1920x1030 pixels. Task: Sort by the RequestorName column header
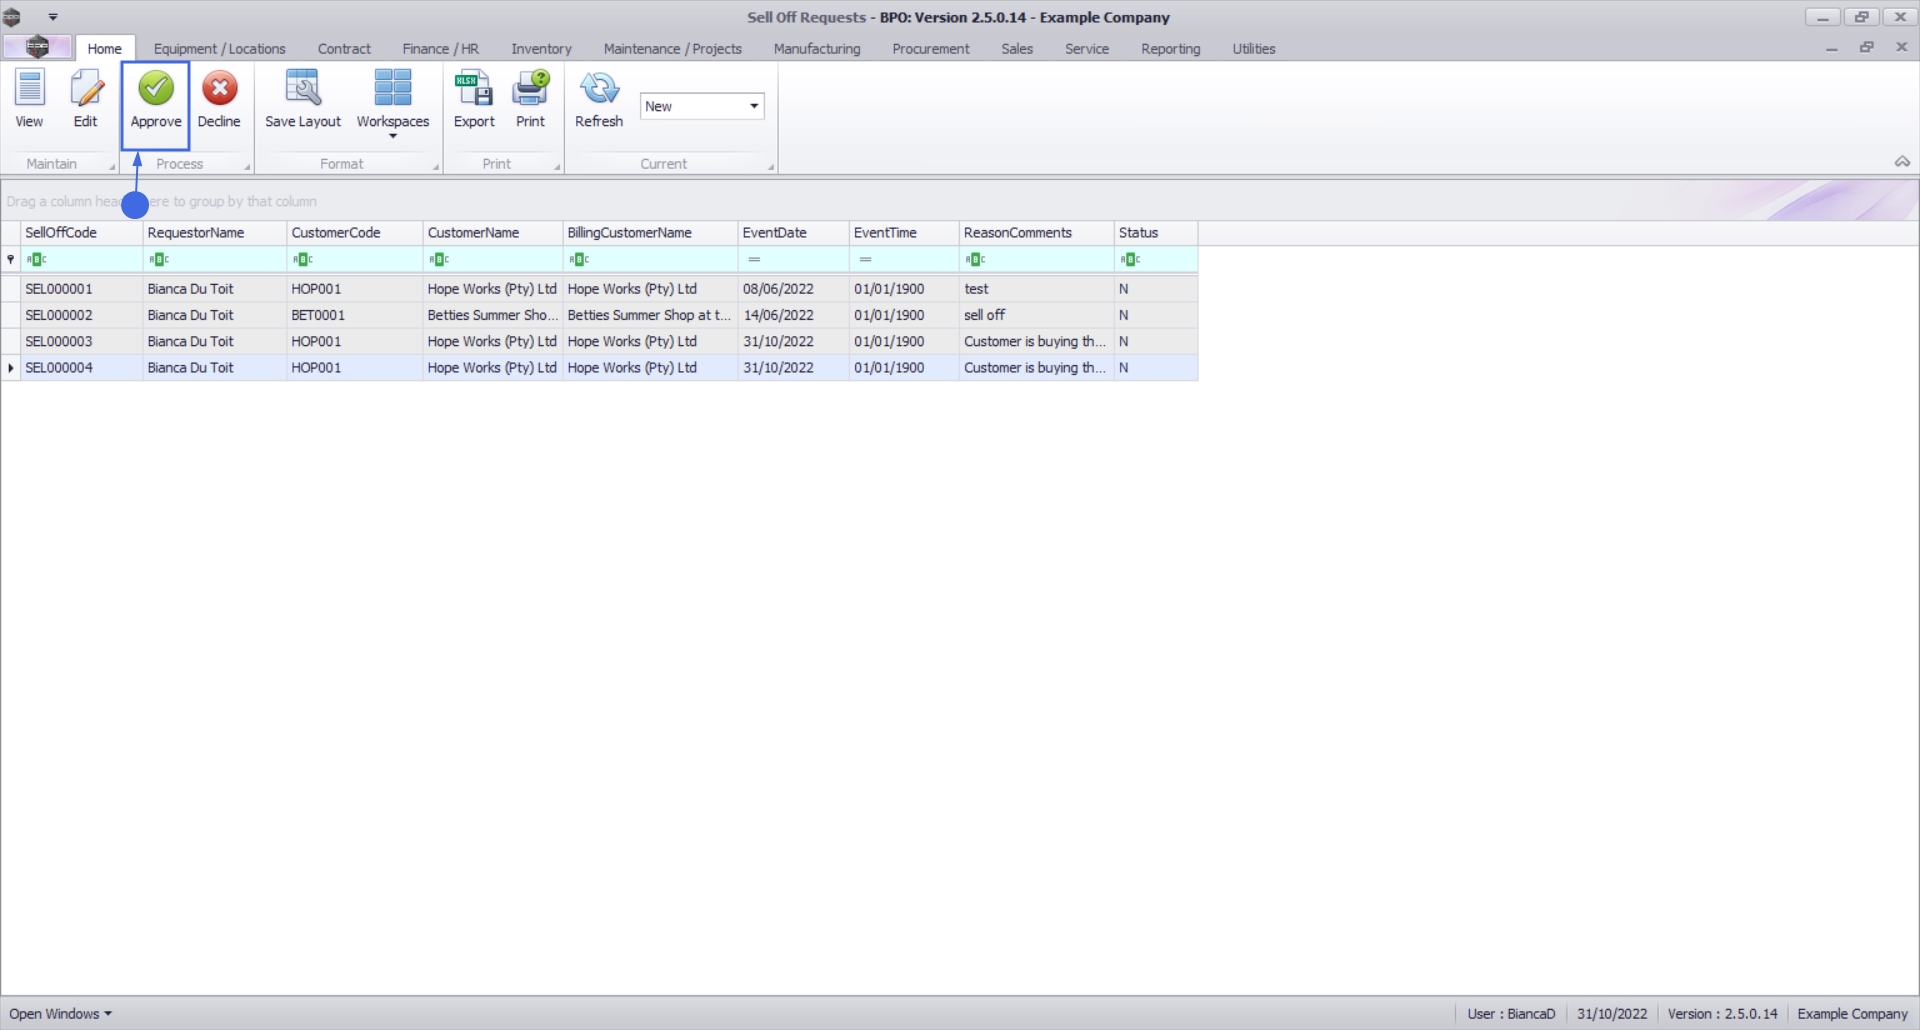[215, 233]
